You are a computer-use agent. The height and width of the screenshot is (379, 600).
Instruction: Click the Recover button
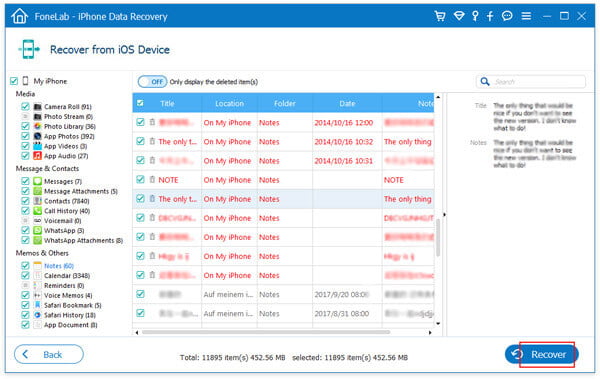541,354
